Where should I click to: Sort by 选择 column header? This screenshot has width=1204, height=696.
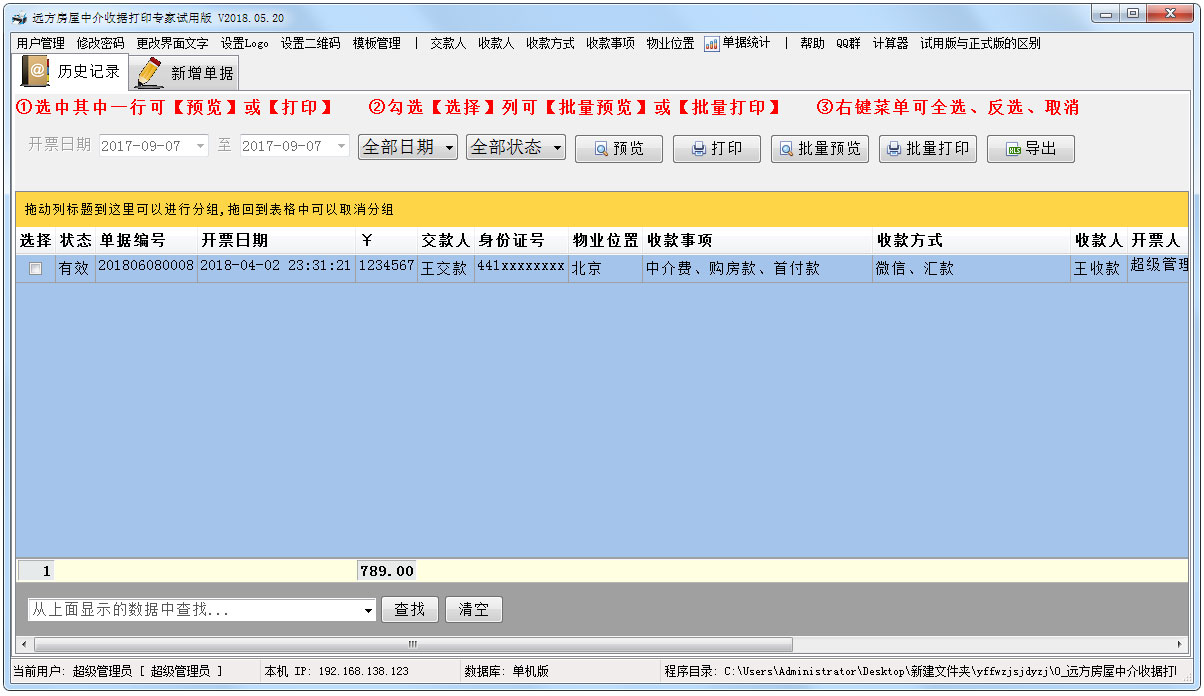click(x=36, y=241)
